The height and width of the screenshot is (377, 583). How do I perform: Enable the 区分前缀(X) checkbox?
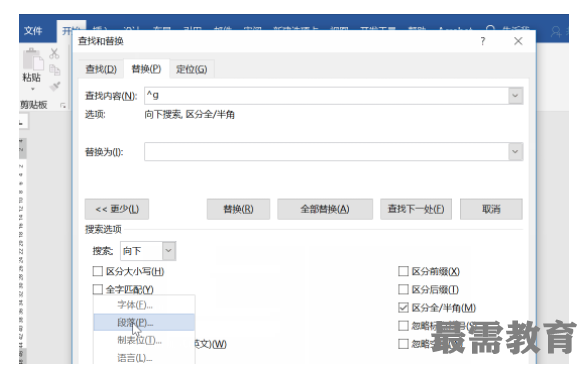click(403, 271)
